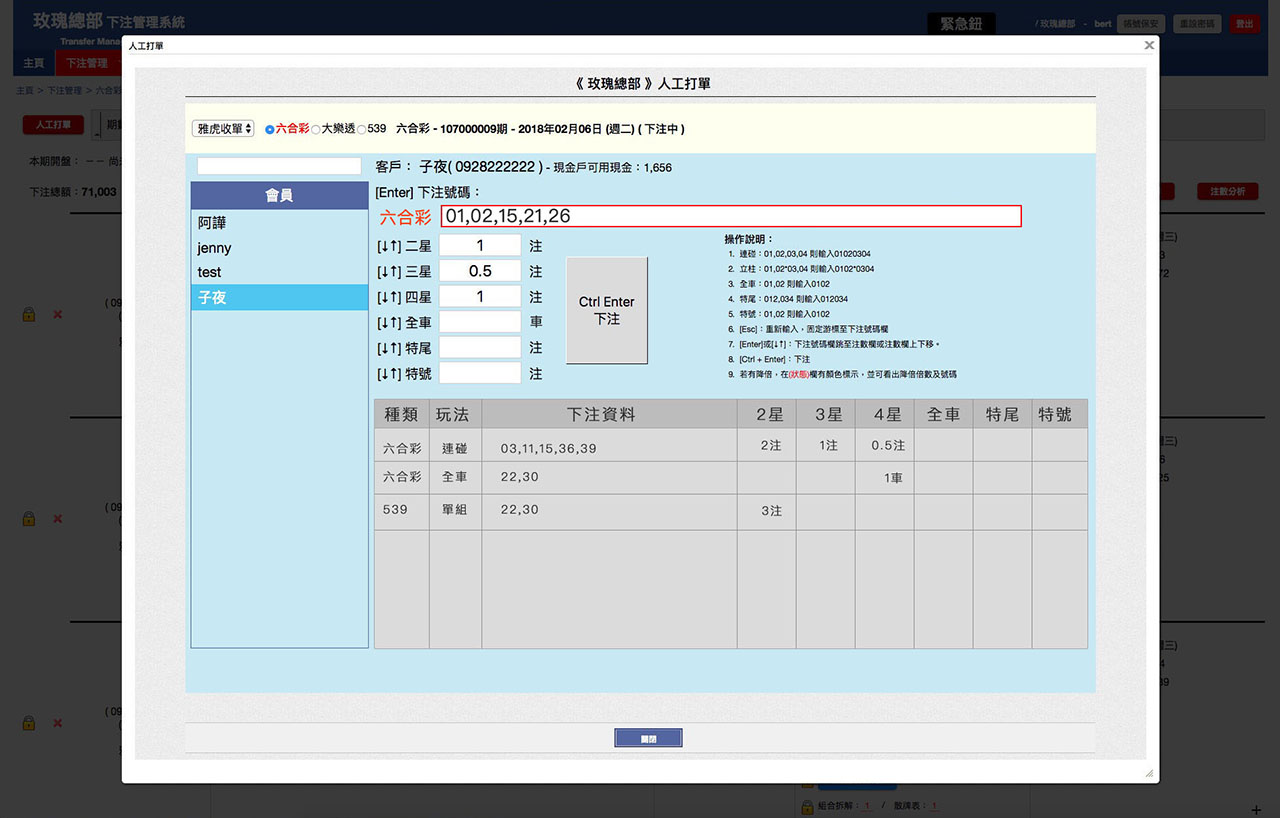Open the 下注管理 tab
Viewport: 1280px width, 818px height.
tap(87, 63)
